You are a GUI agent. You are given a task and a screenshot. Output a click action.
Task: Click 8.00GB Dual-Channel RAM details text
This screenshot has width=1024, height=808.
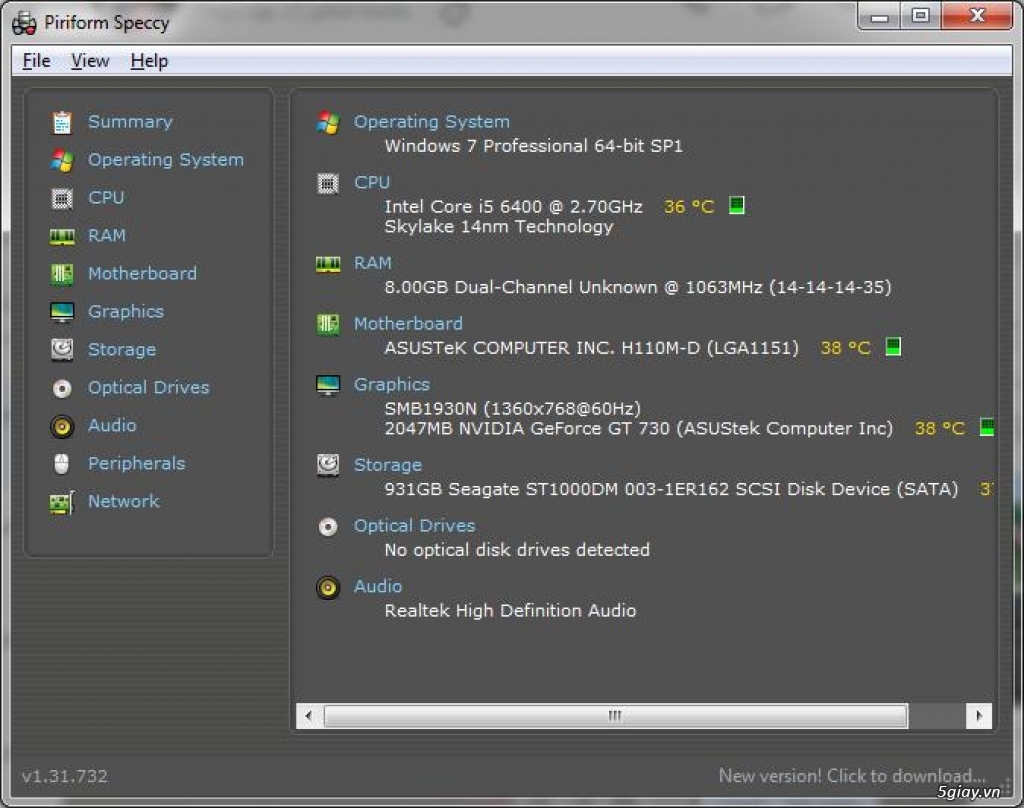(x=638, y=287)
